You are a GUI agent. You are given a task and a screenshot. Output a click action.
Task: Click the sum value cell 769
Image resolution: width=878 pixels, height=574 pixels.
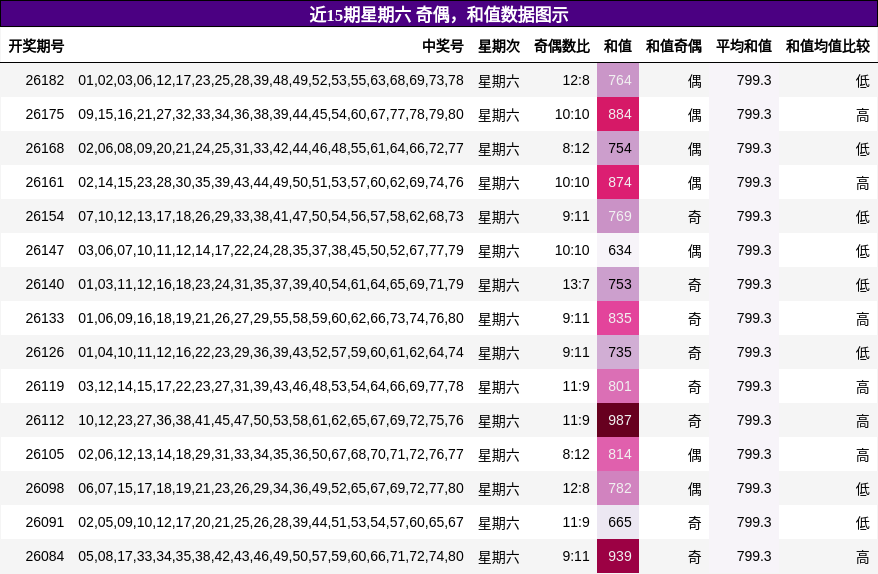point(618,216)
